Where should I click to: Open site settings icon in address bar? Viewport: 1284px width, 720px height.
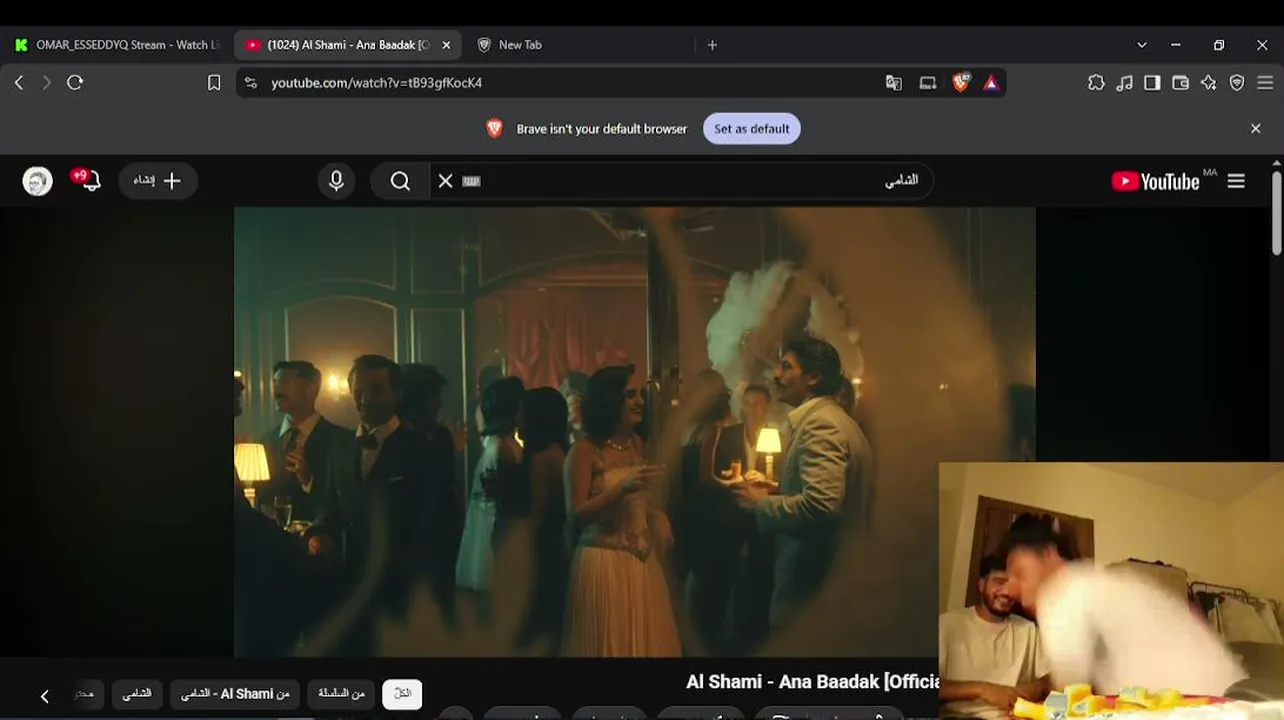tap(251, 83)
